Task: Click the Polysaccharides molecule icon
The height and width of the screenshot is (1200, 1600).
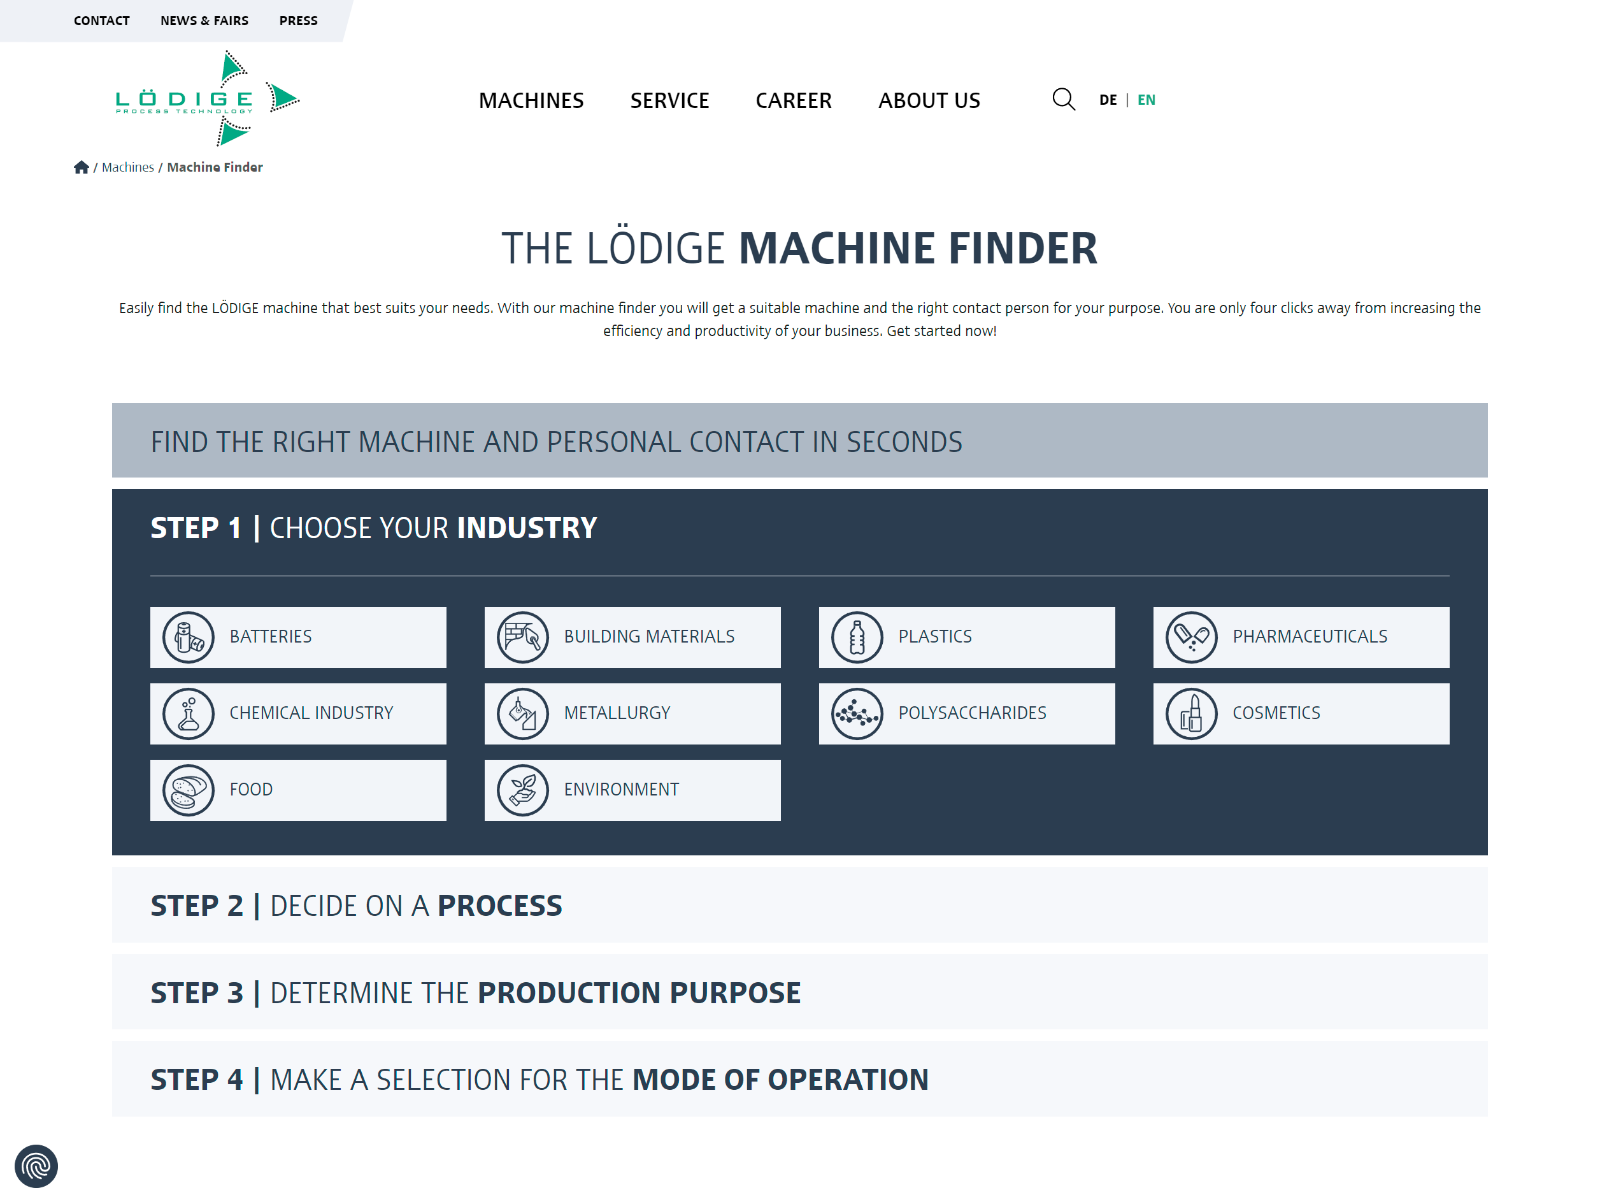Action: point(857,714)
